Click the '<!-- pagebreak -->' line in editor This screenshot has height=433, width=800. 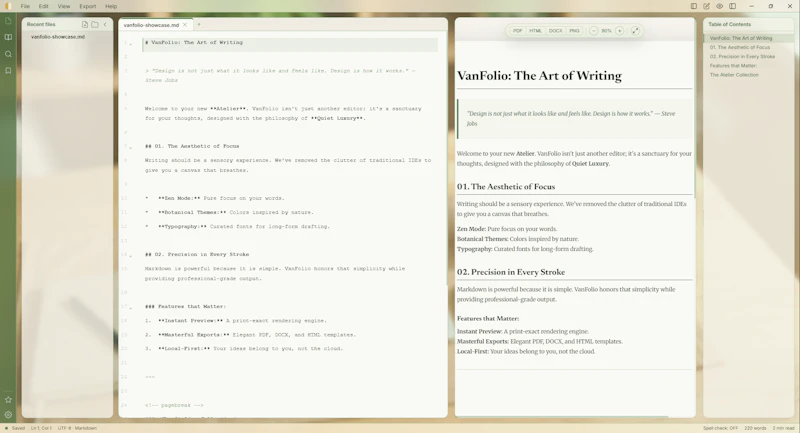pos(174,405)
